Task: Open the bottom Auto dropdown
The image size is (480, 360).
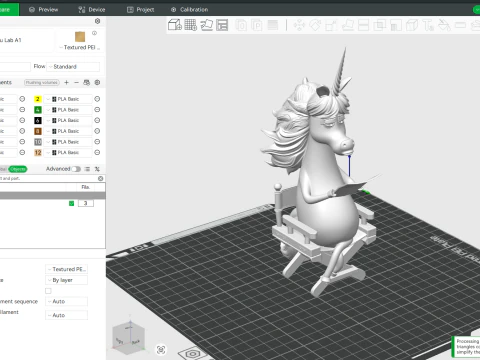Action: point(66,315)
